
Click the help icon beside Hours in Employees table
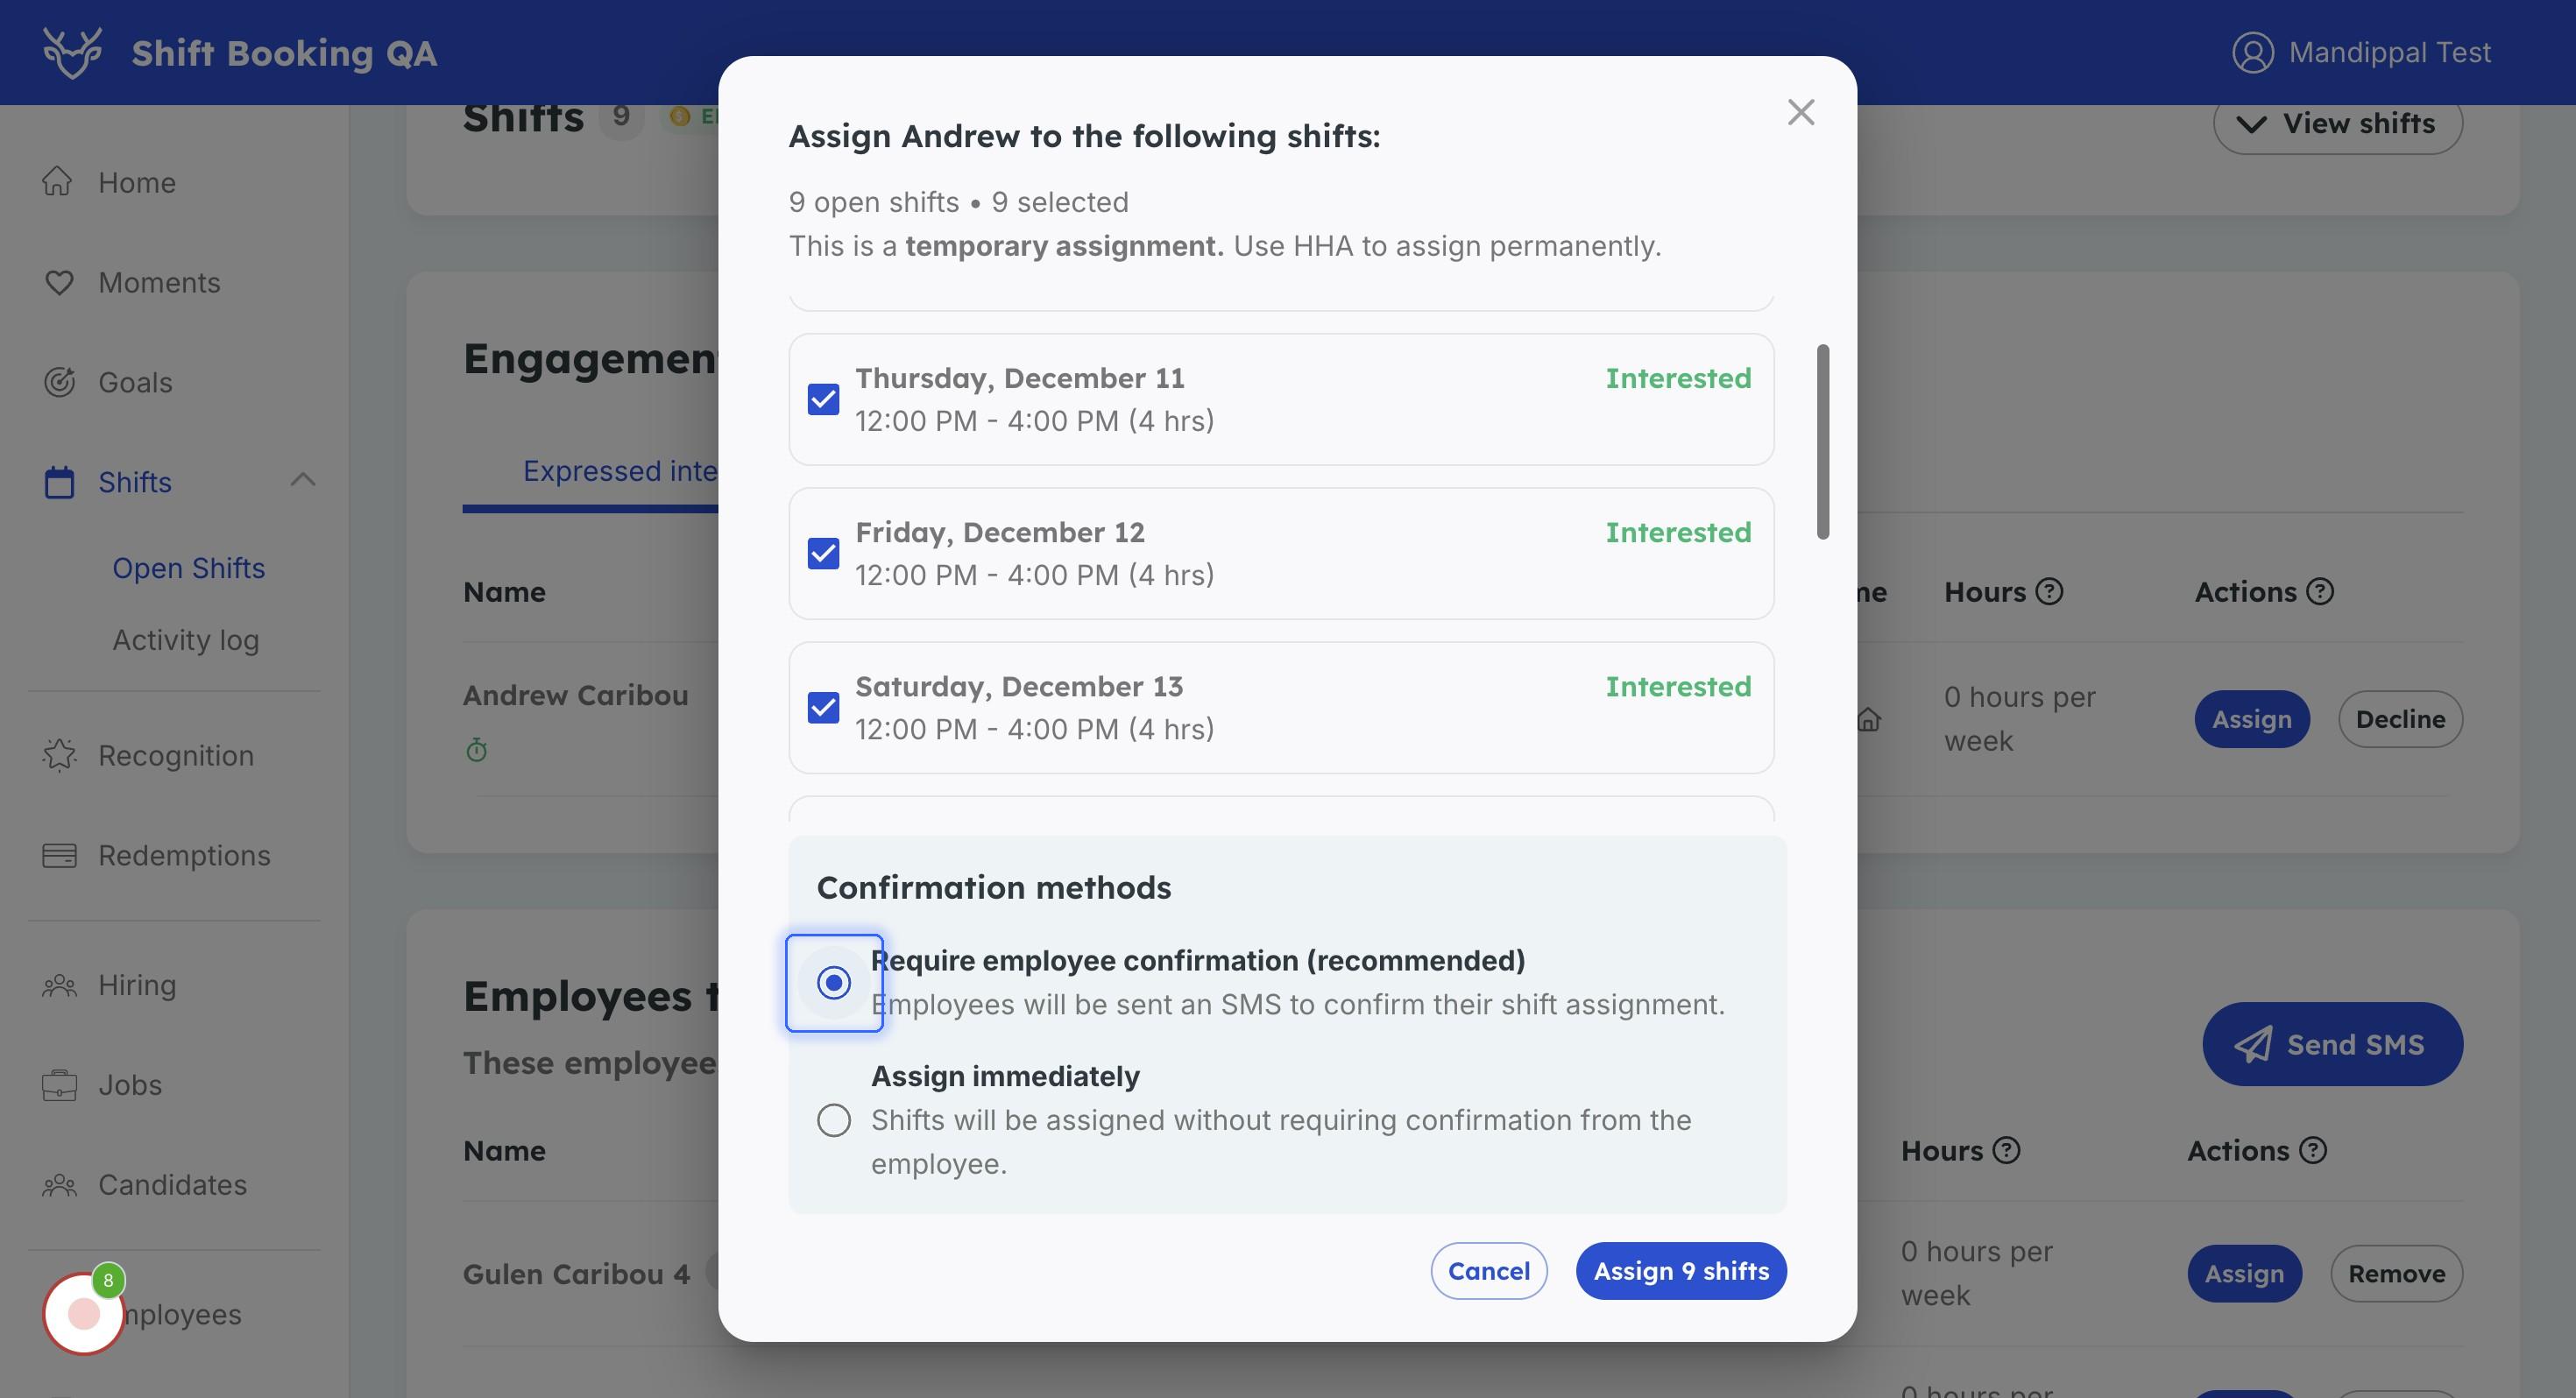coord(2006,1150)
